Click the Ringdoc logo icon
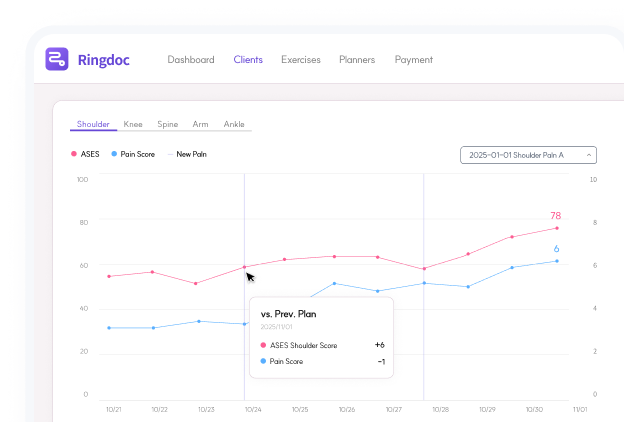The width and height of the screenshot is (624, 422). click(x=57, y=59)
